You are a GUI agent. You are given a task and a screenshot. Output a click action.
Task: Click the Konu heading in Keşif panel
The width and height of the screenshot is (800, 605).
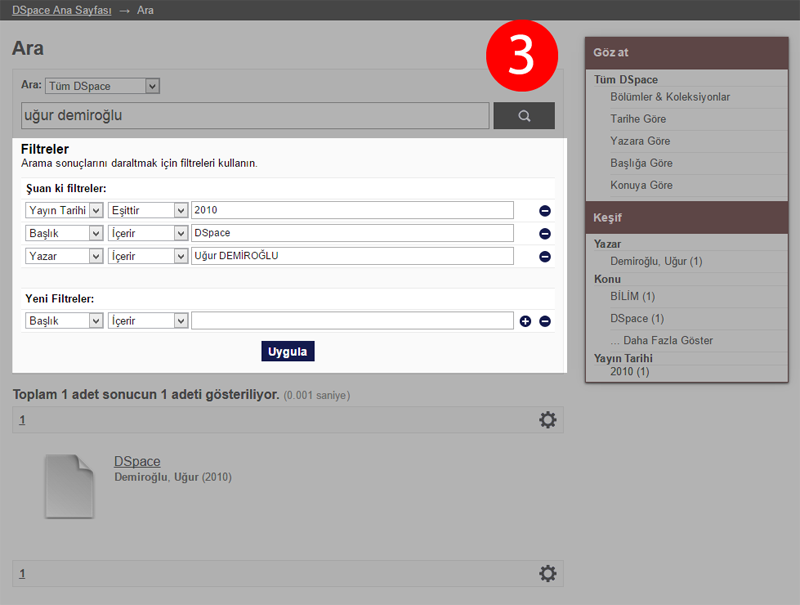pyautogui.click(x=608, y=279)
